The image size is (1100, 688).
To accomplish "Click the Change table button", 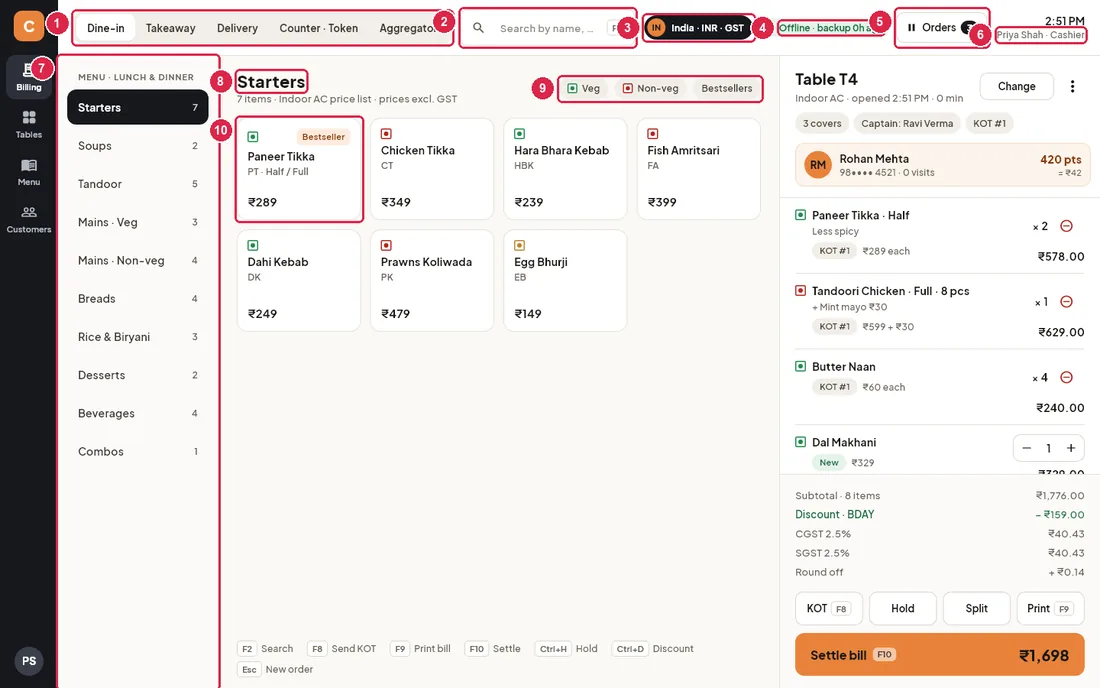I will [x=1017, y=86].
